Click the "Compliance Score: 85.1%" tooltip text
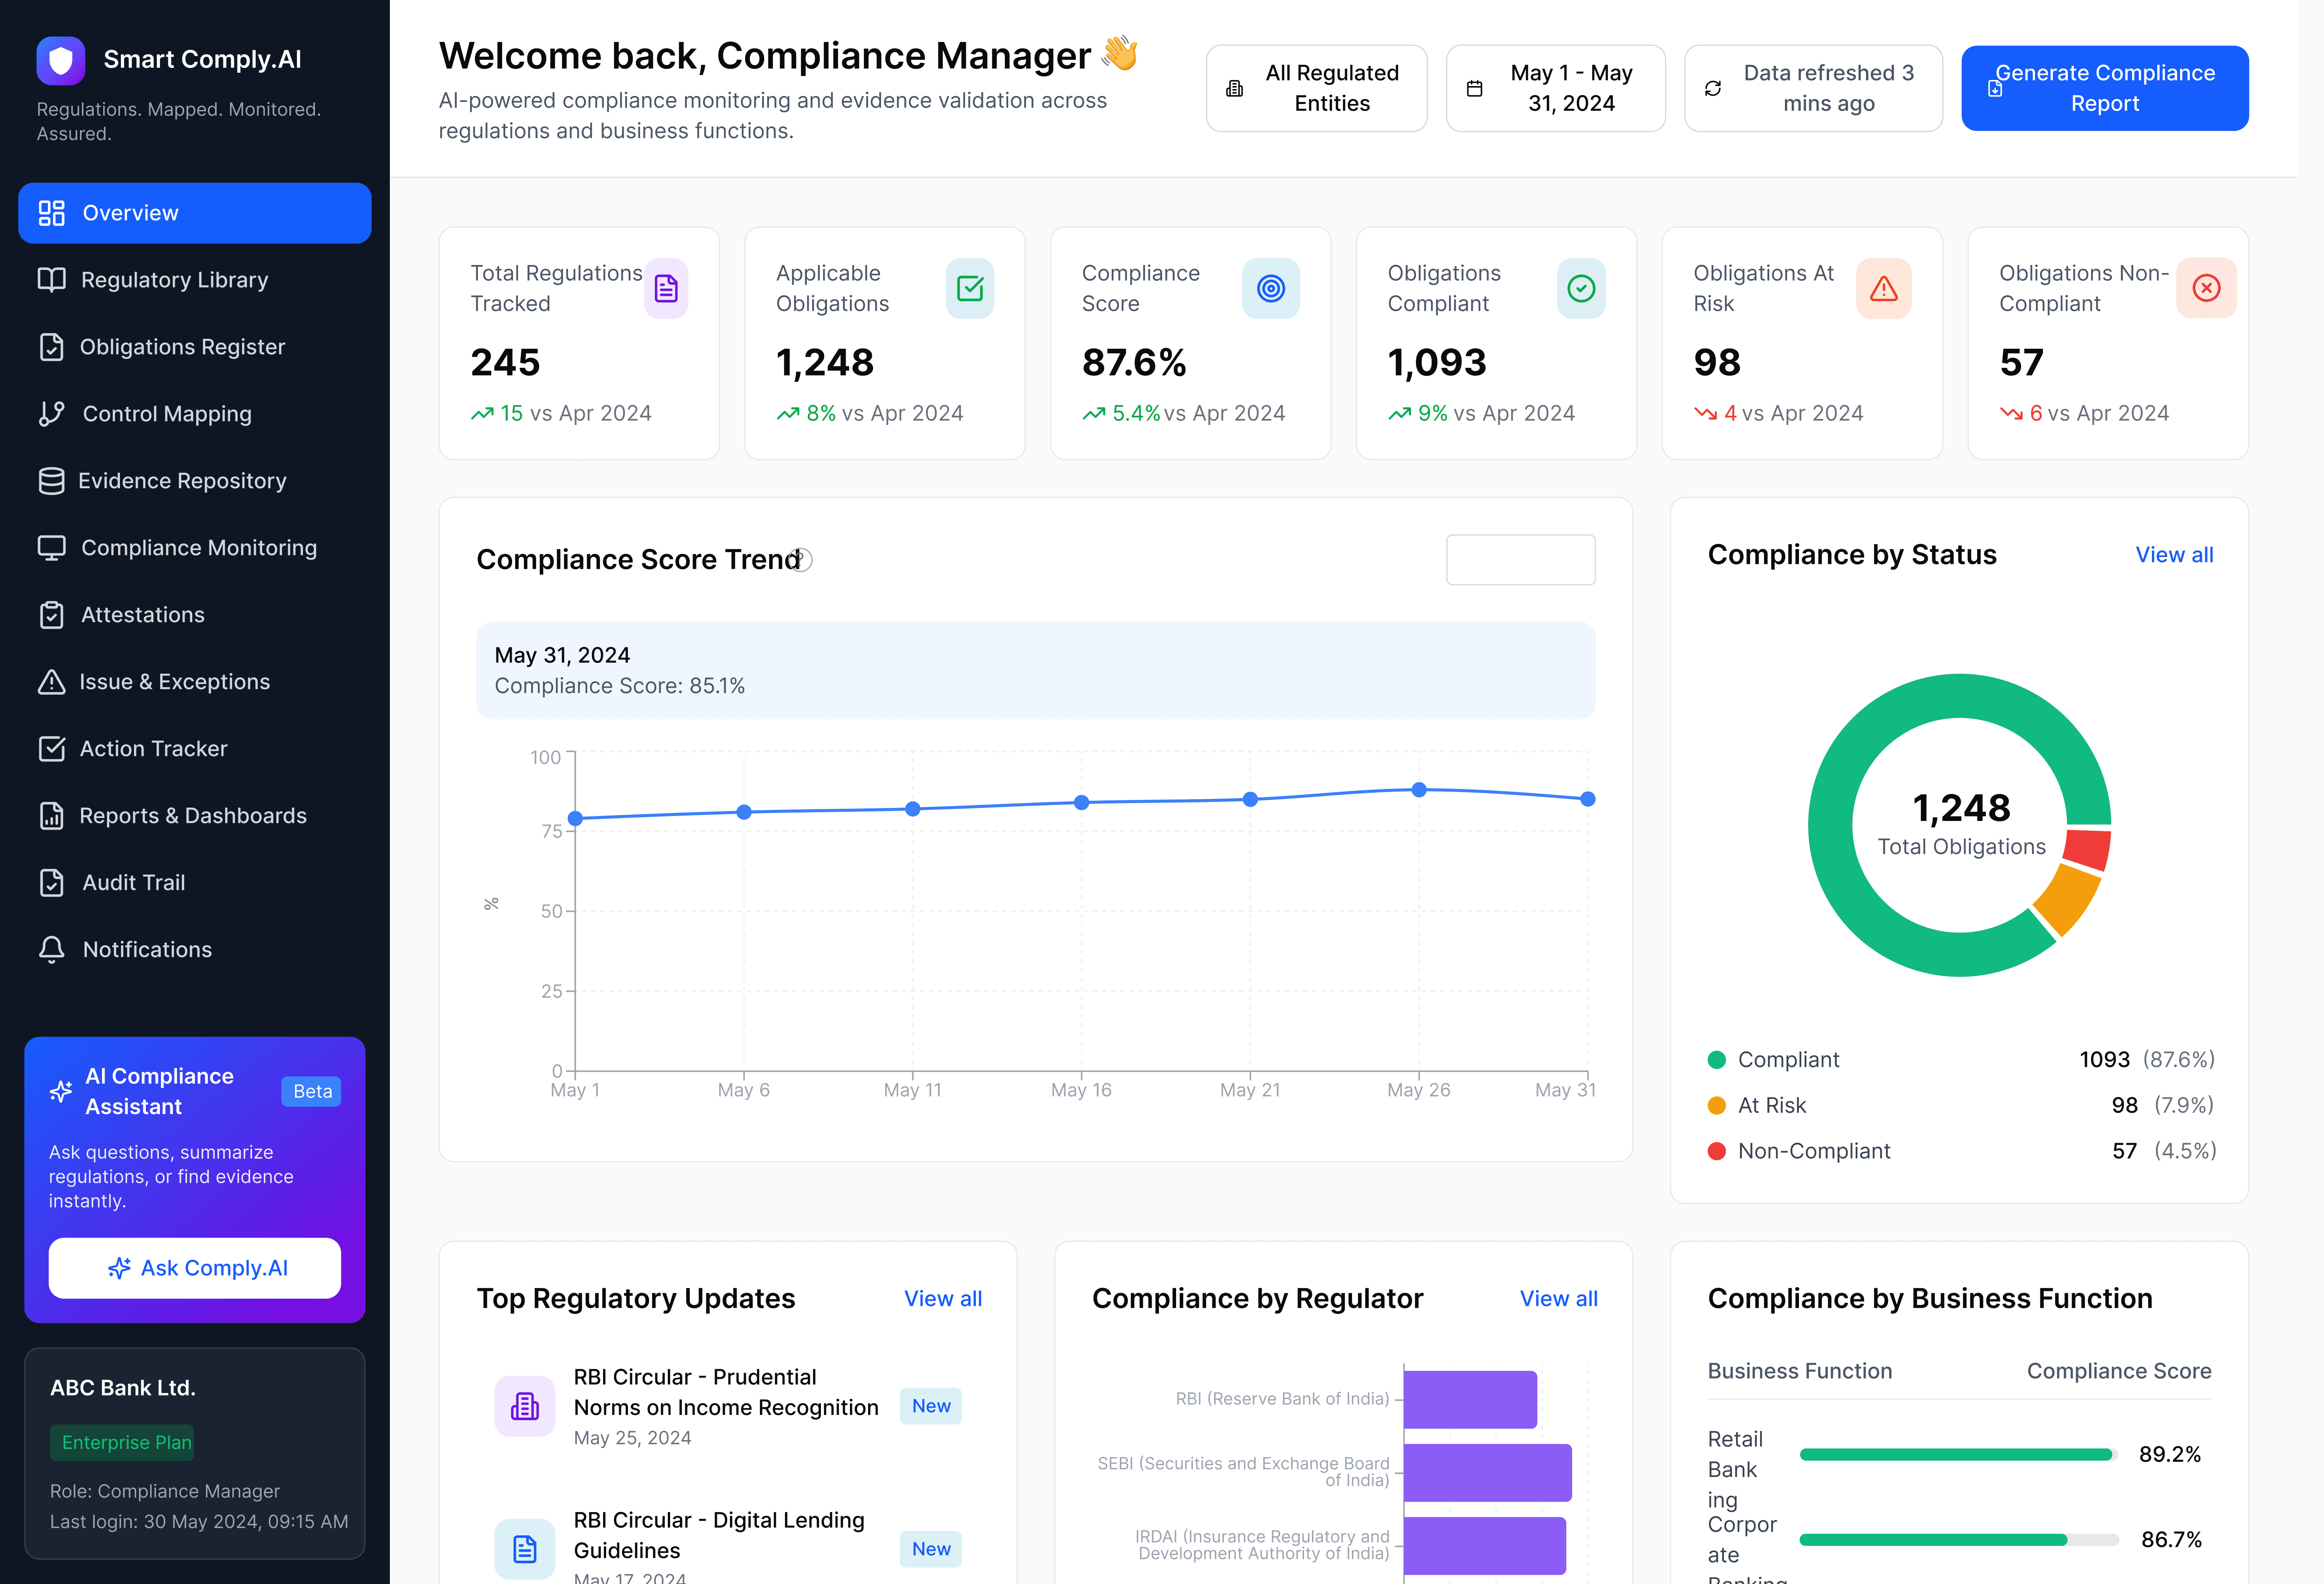This screenshot has width=2324, height=1584. (620, 686)
